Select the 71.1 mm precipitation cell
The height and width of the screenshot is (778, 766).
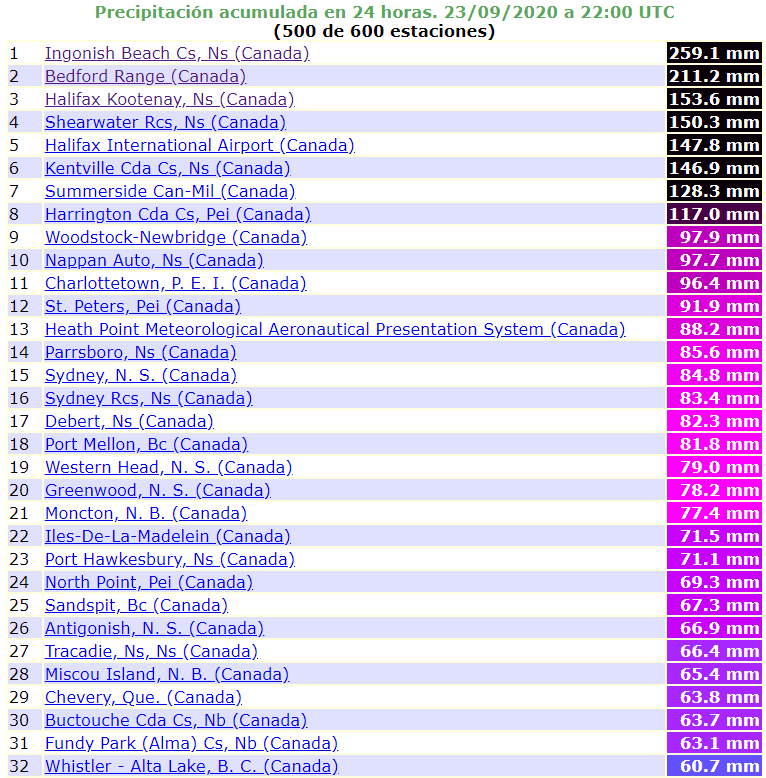(714, 559)
